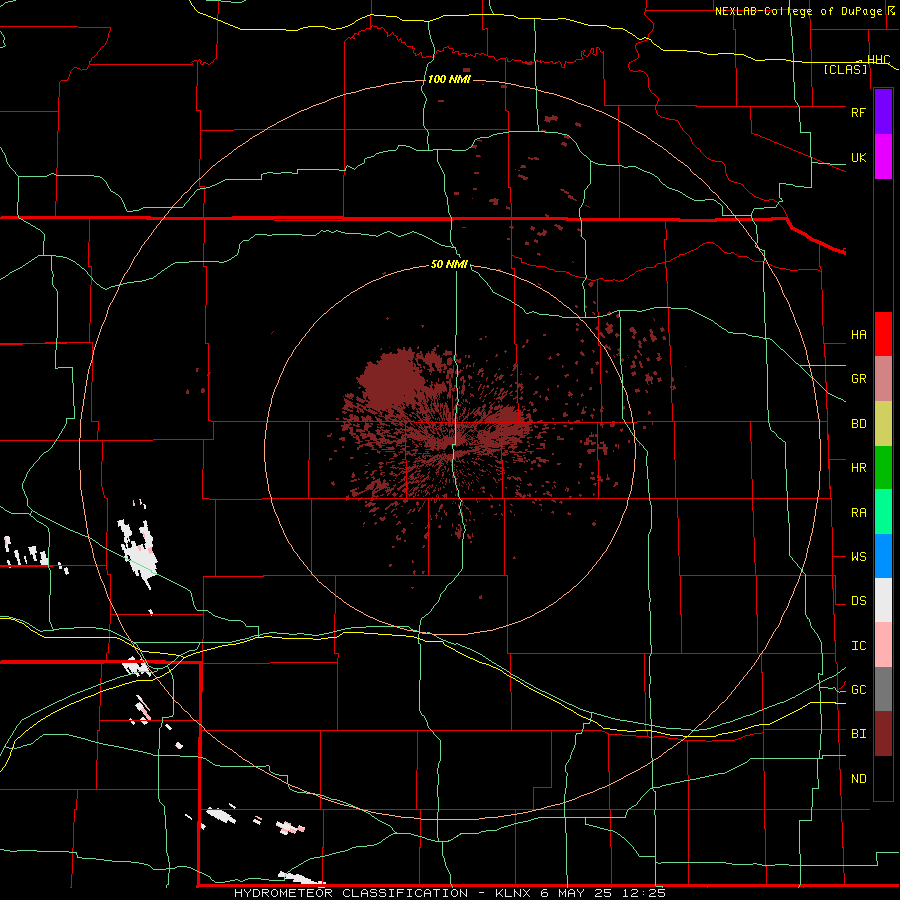Click the 'HA' legend label
Viewport: 900px width, 900px height.
[x=858, y=335]
